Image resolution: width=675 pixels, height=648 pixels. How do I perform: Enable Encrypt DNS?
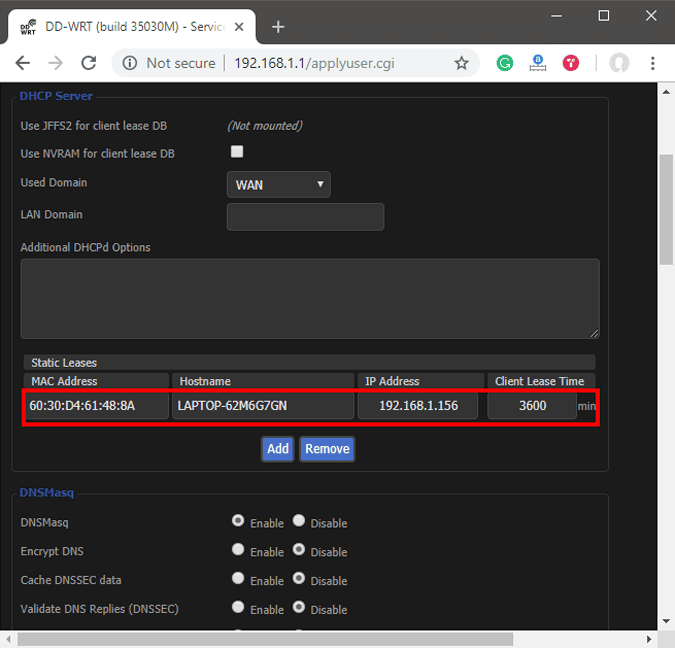tap(238, 549)
